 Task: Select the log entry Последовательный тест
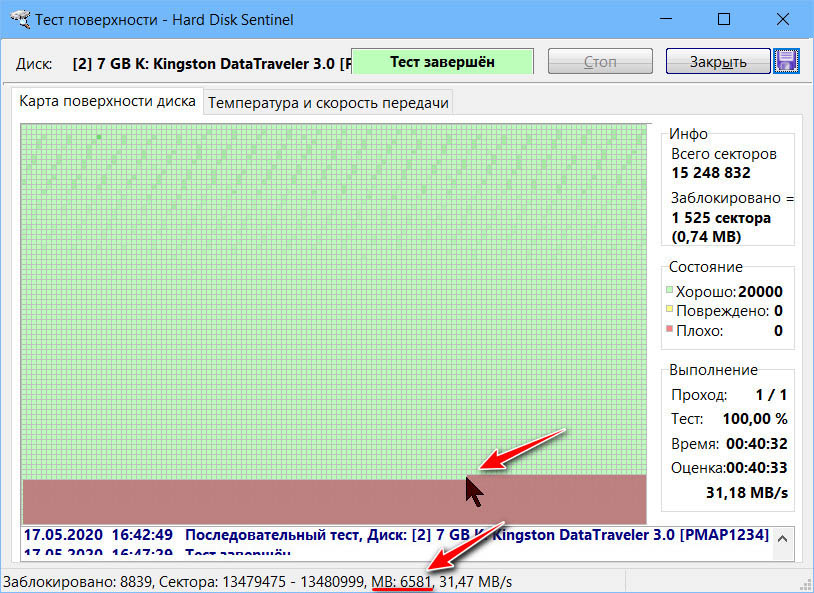(x=396, y=534)
